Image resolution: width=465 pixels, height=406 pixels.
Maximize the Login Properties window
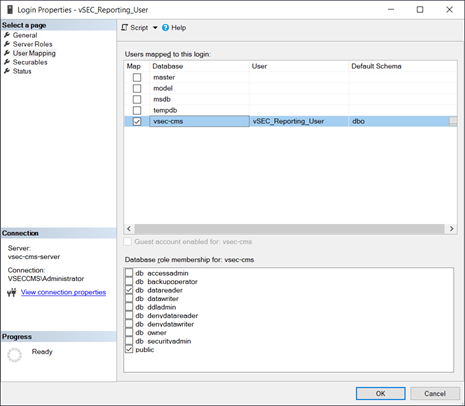point(420,10)
